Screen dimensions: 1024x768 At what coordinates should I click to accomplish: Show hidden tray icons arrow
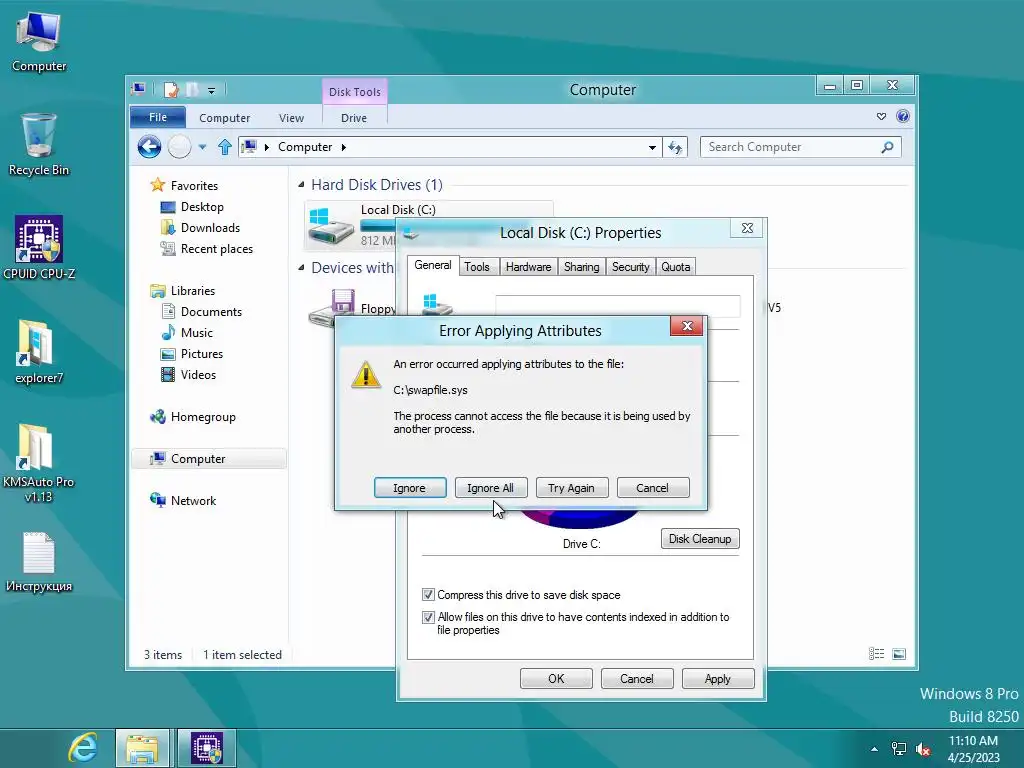(x=874, y=749)
